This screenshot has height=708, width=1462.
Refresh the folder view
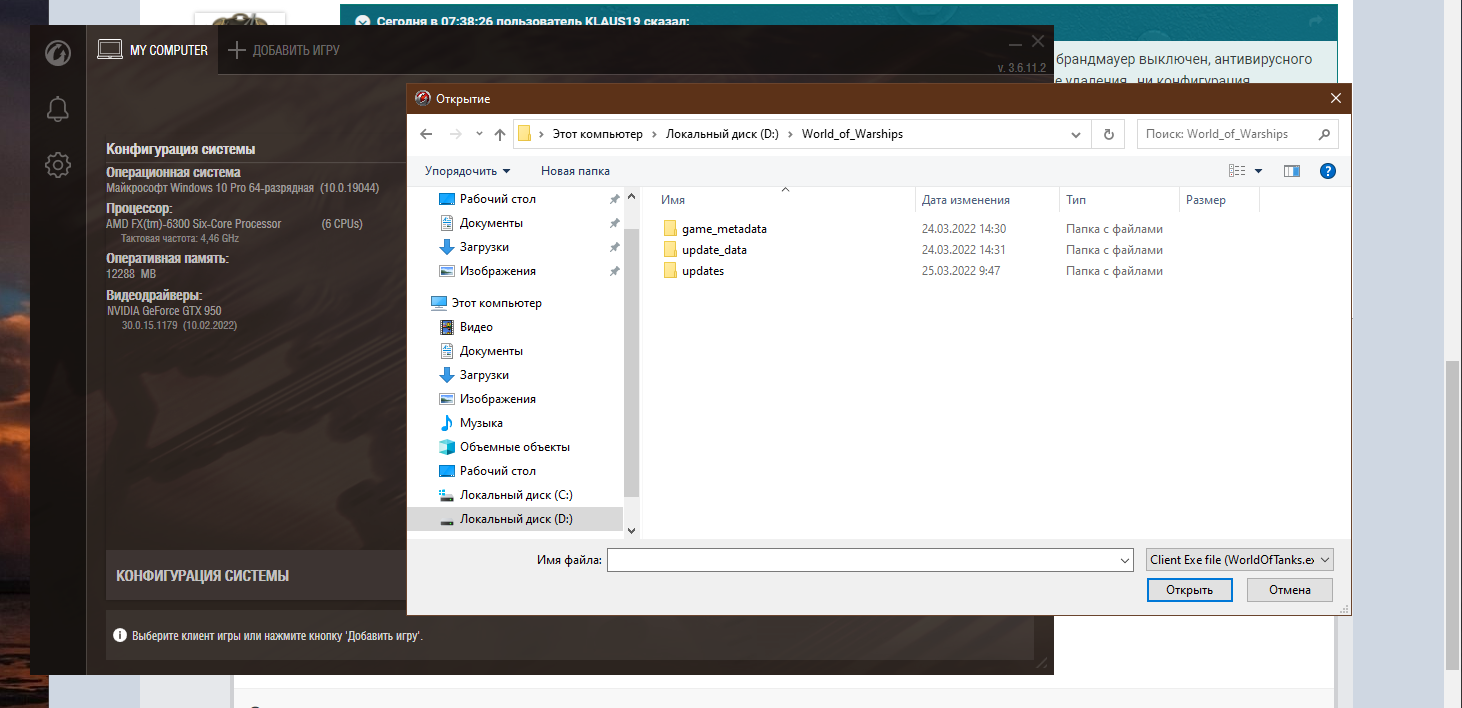click(1108, 134)
